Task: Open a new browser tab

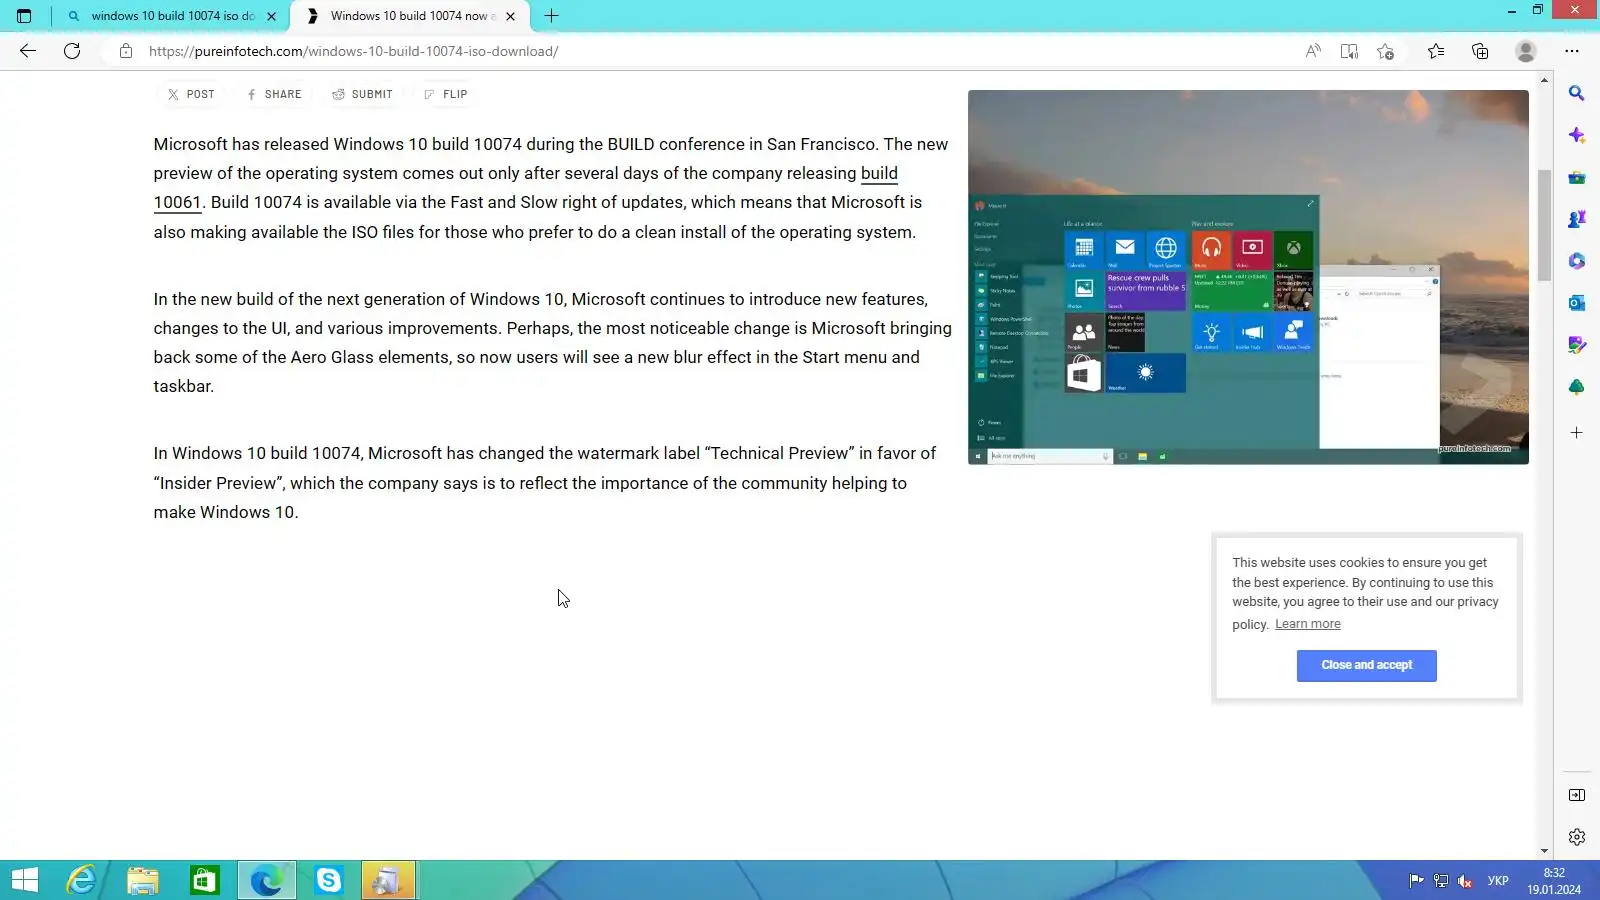Action: coord(551,16)
